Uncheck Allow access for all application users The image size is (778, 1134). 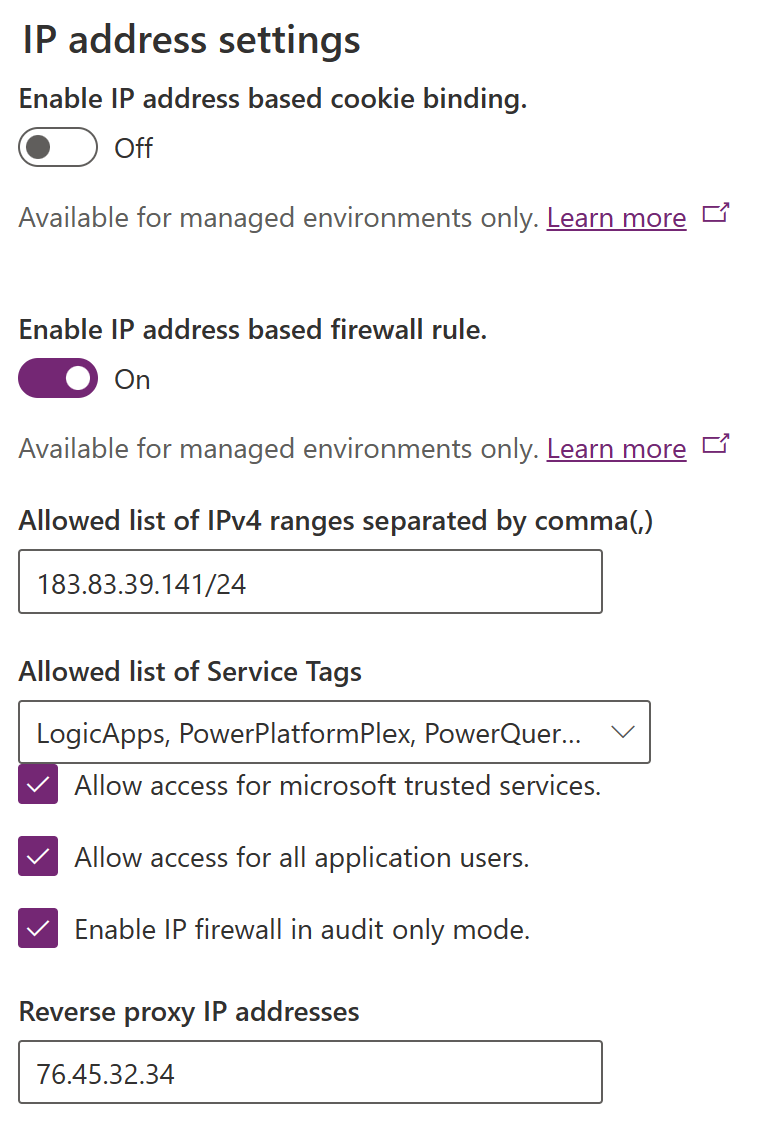pos(38,857)
